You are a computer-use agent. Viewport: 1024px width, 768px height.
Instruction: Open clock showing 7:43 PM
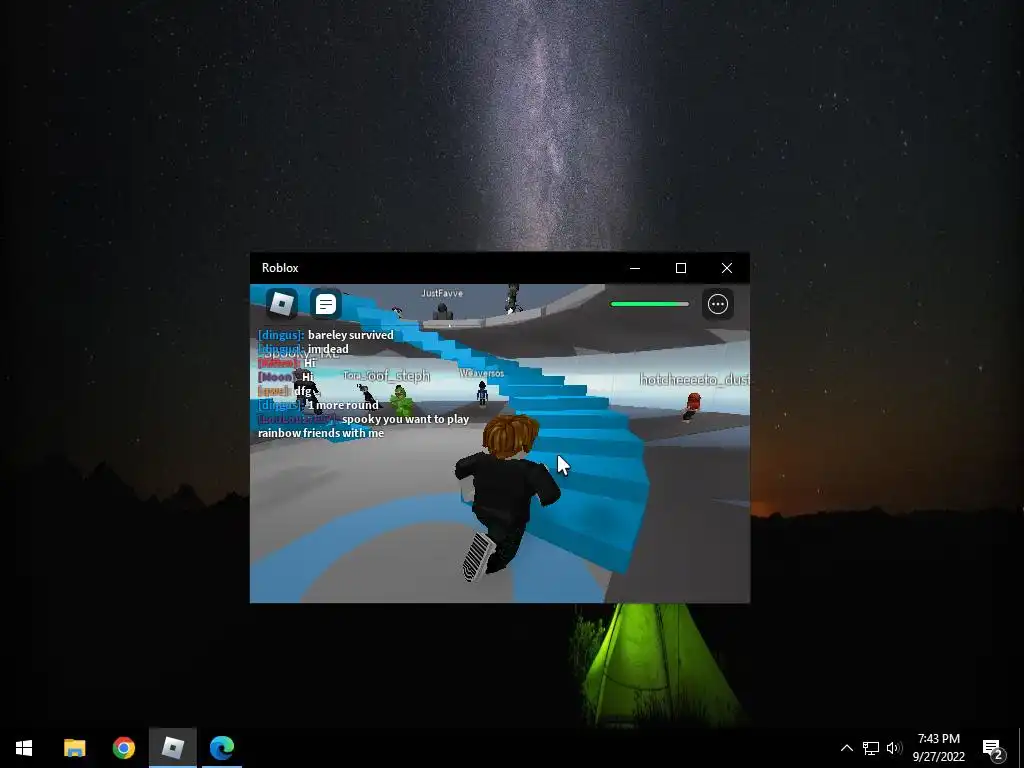pyautogui.click(x=938, y=748)
